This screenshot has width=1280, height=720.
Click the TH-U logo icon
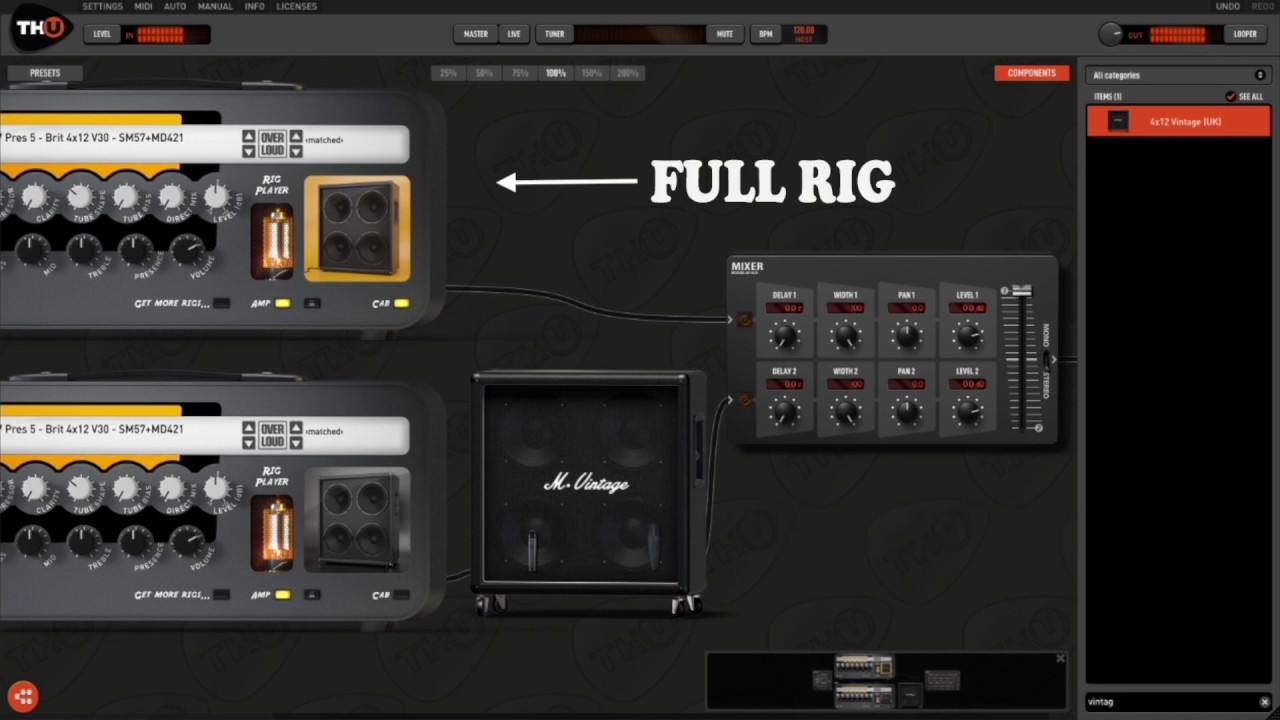(x=42, y=28)
